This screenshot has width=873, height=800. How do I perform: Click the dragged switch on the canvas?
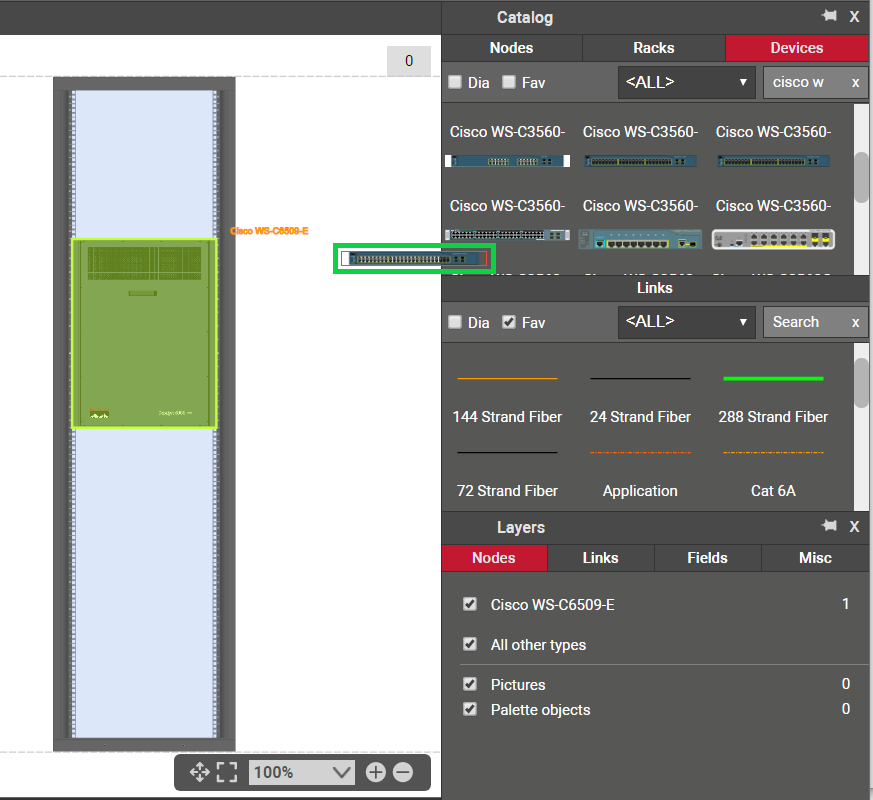[x=414, y=259]
